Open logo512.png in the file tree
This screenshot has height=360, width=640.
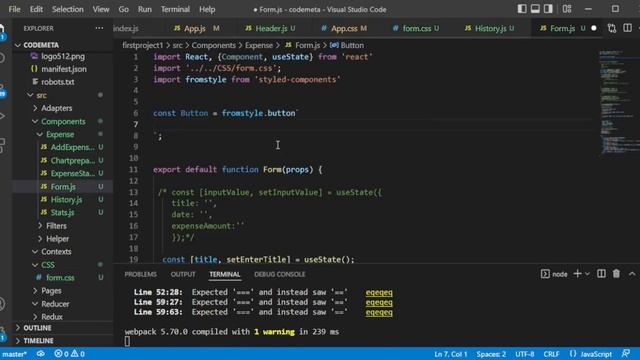(63, 56)
